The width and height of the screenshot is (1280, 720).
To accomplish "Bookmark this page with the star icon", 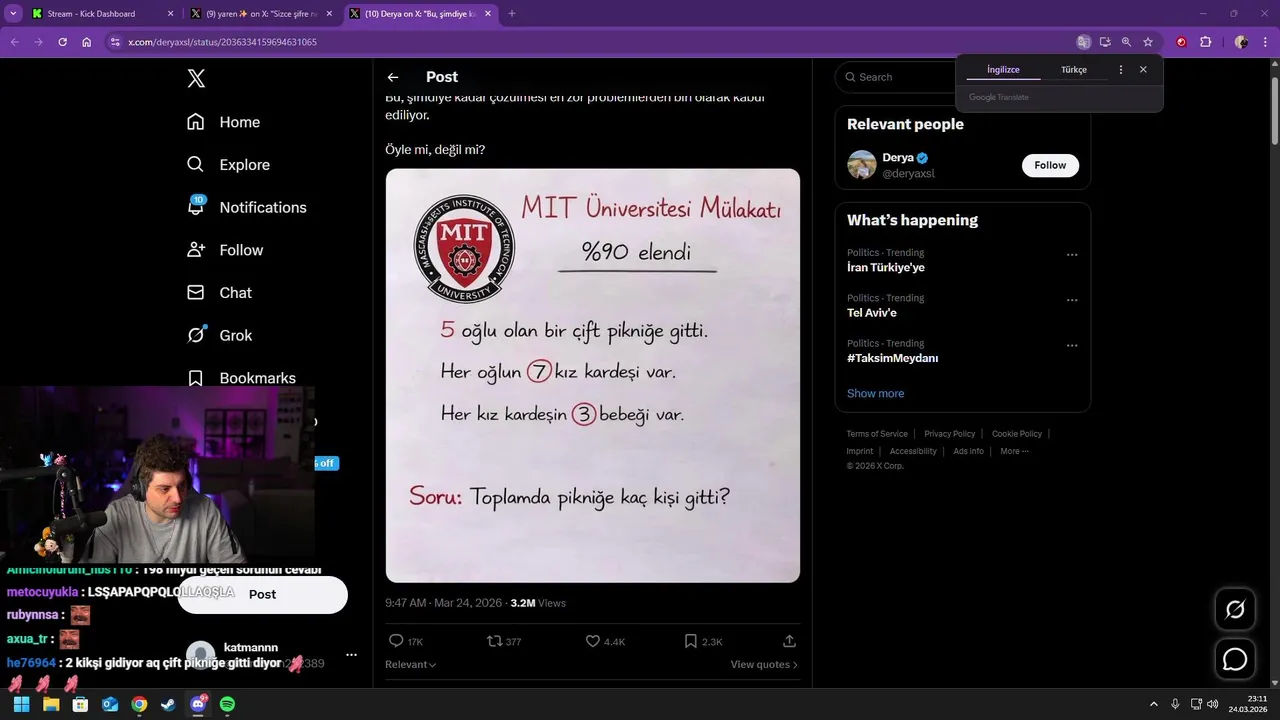I will click(x=1148, y=42).
